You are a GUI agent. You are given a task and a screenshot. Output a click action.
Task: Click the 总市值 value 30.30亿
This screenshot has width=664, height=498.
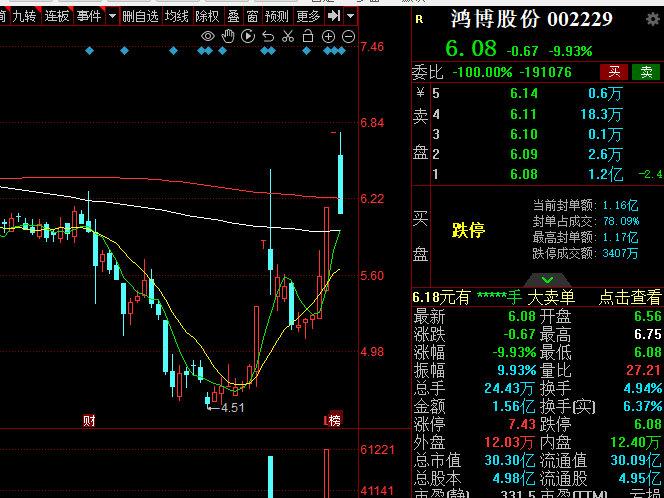[x=509, y=460]
